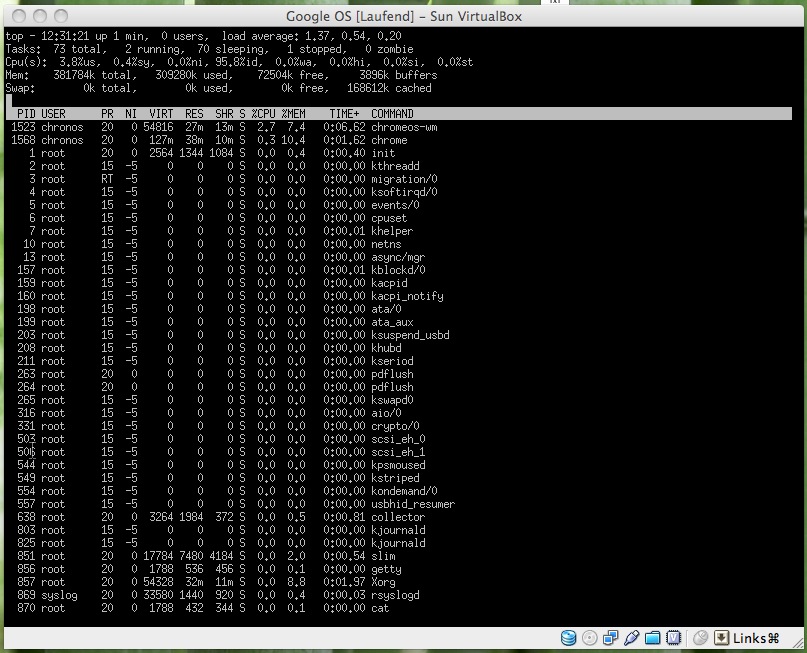This screenshot has width=807, height=653.
Task: Click the COMMAND column header
Action: tap(392, 114)
